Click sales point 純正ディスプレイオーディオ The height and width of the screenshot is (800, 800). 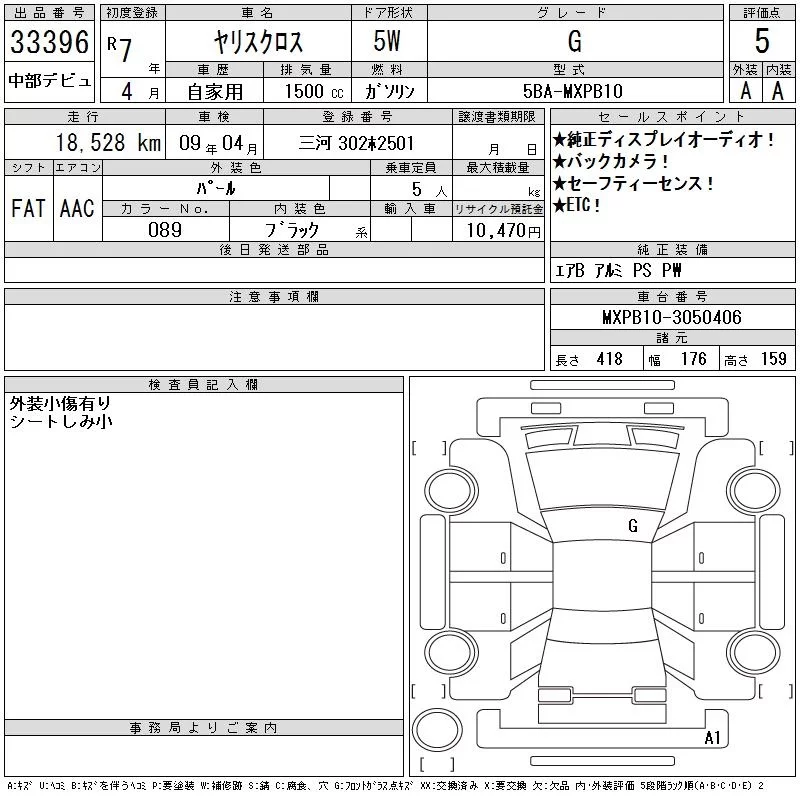[x=664, y=139]
